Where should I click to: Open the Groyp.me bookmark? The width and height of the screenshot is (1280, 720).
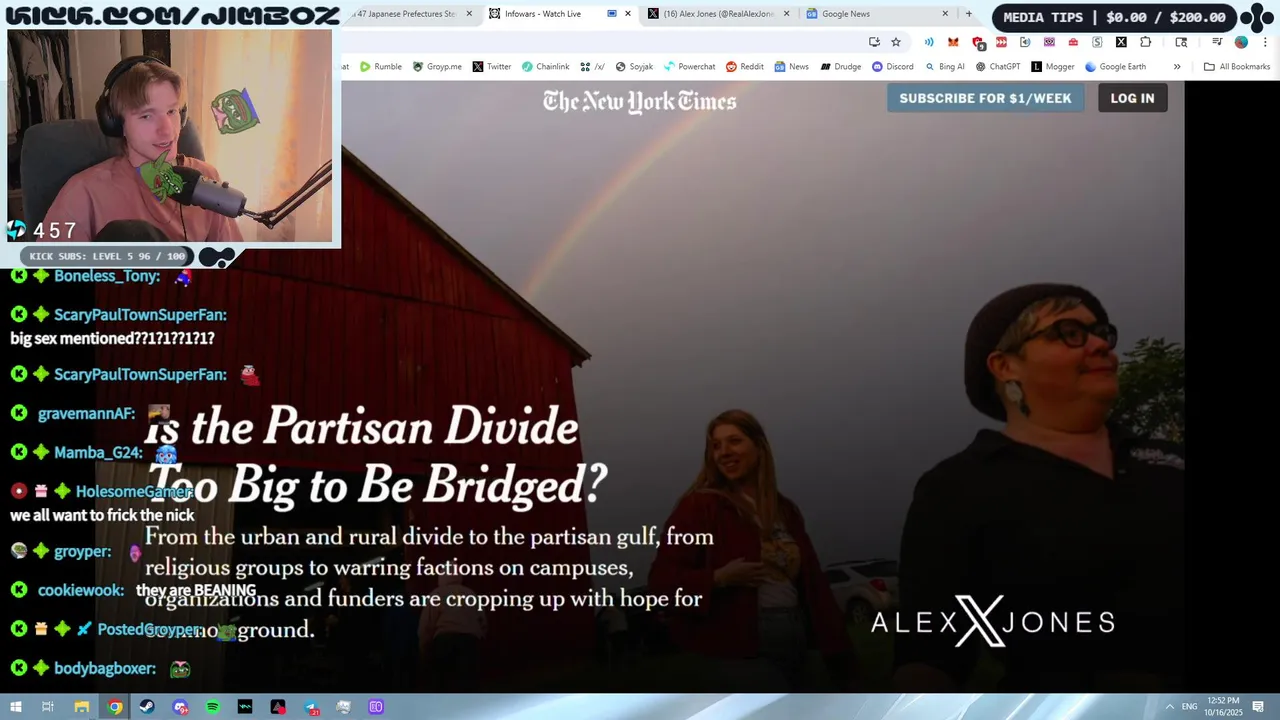(437, 67)
